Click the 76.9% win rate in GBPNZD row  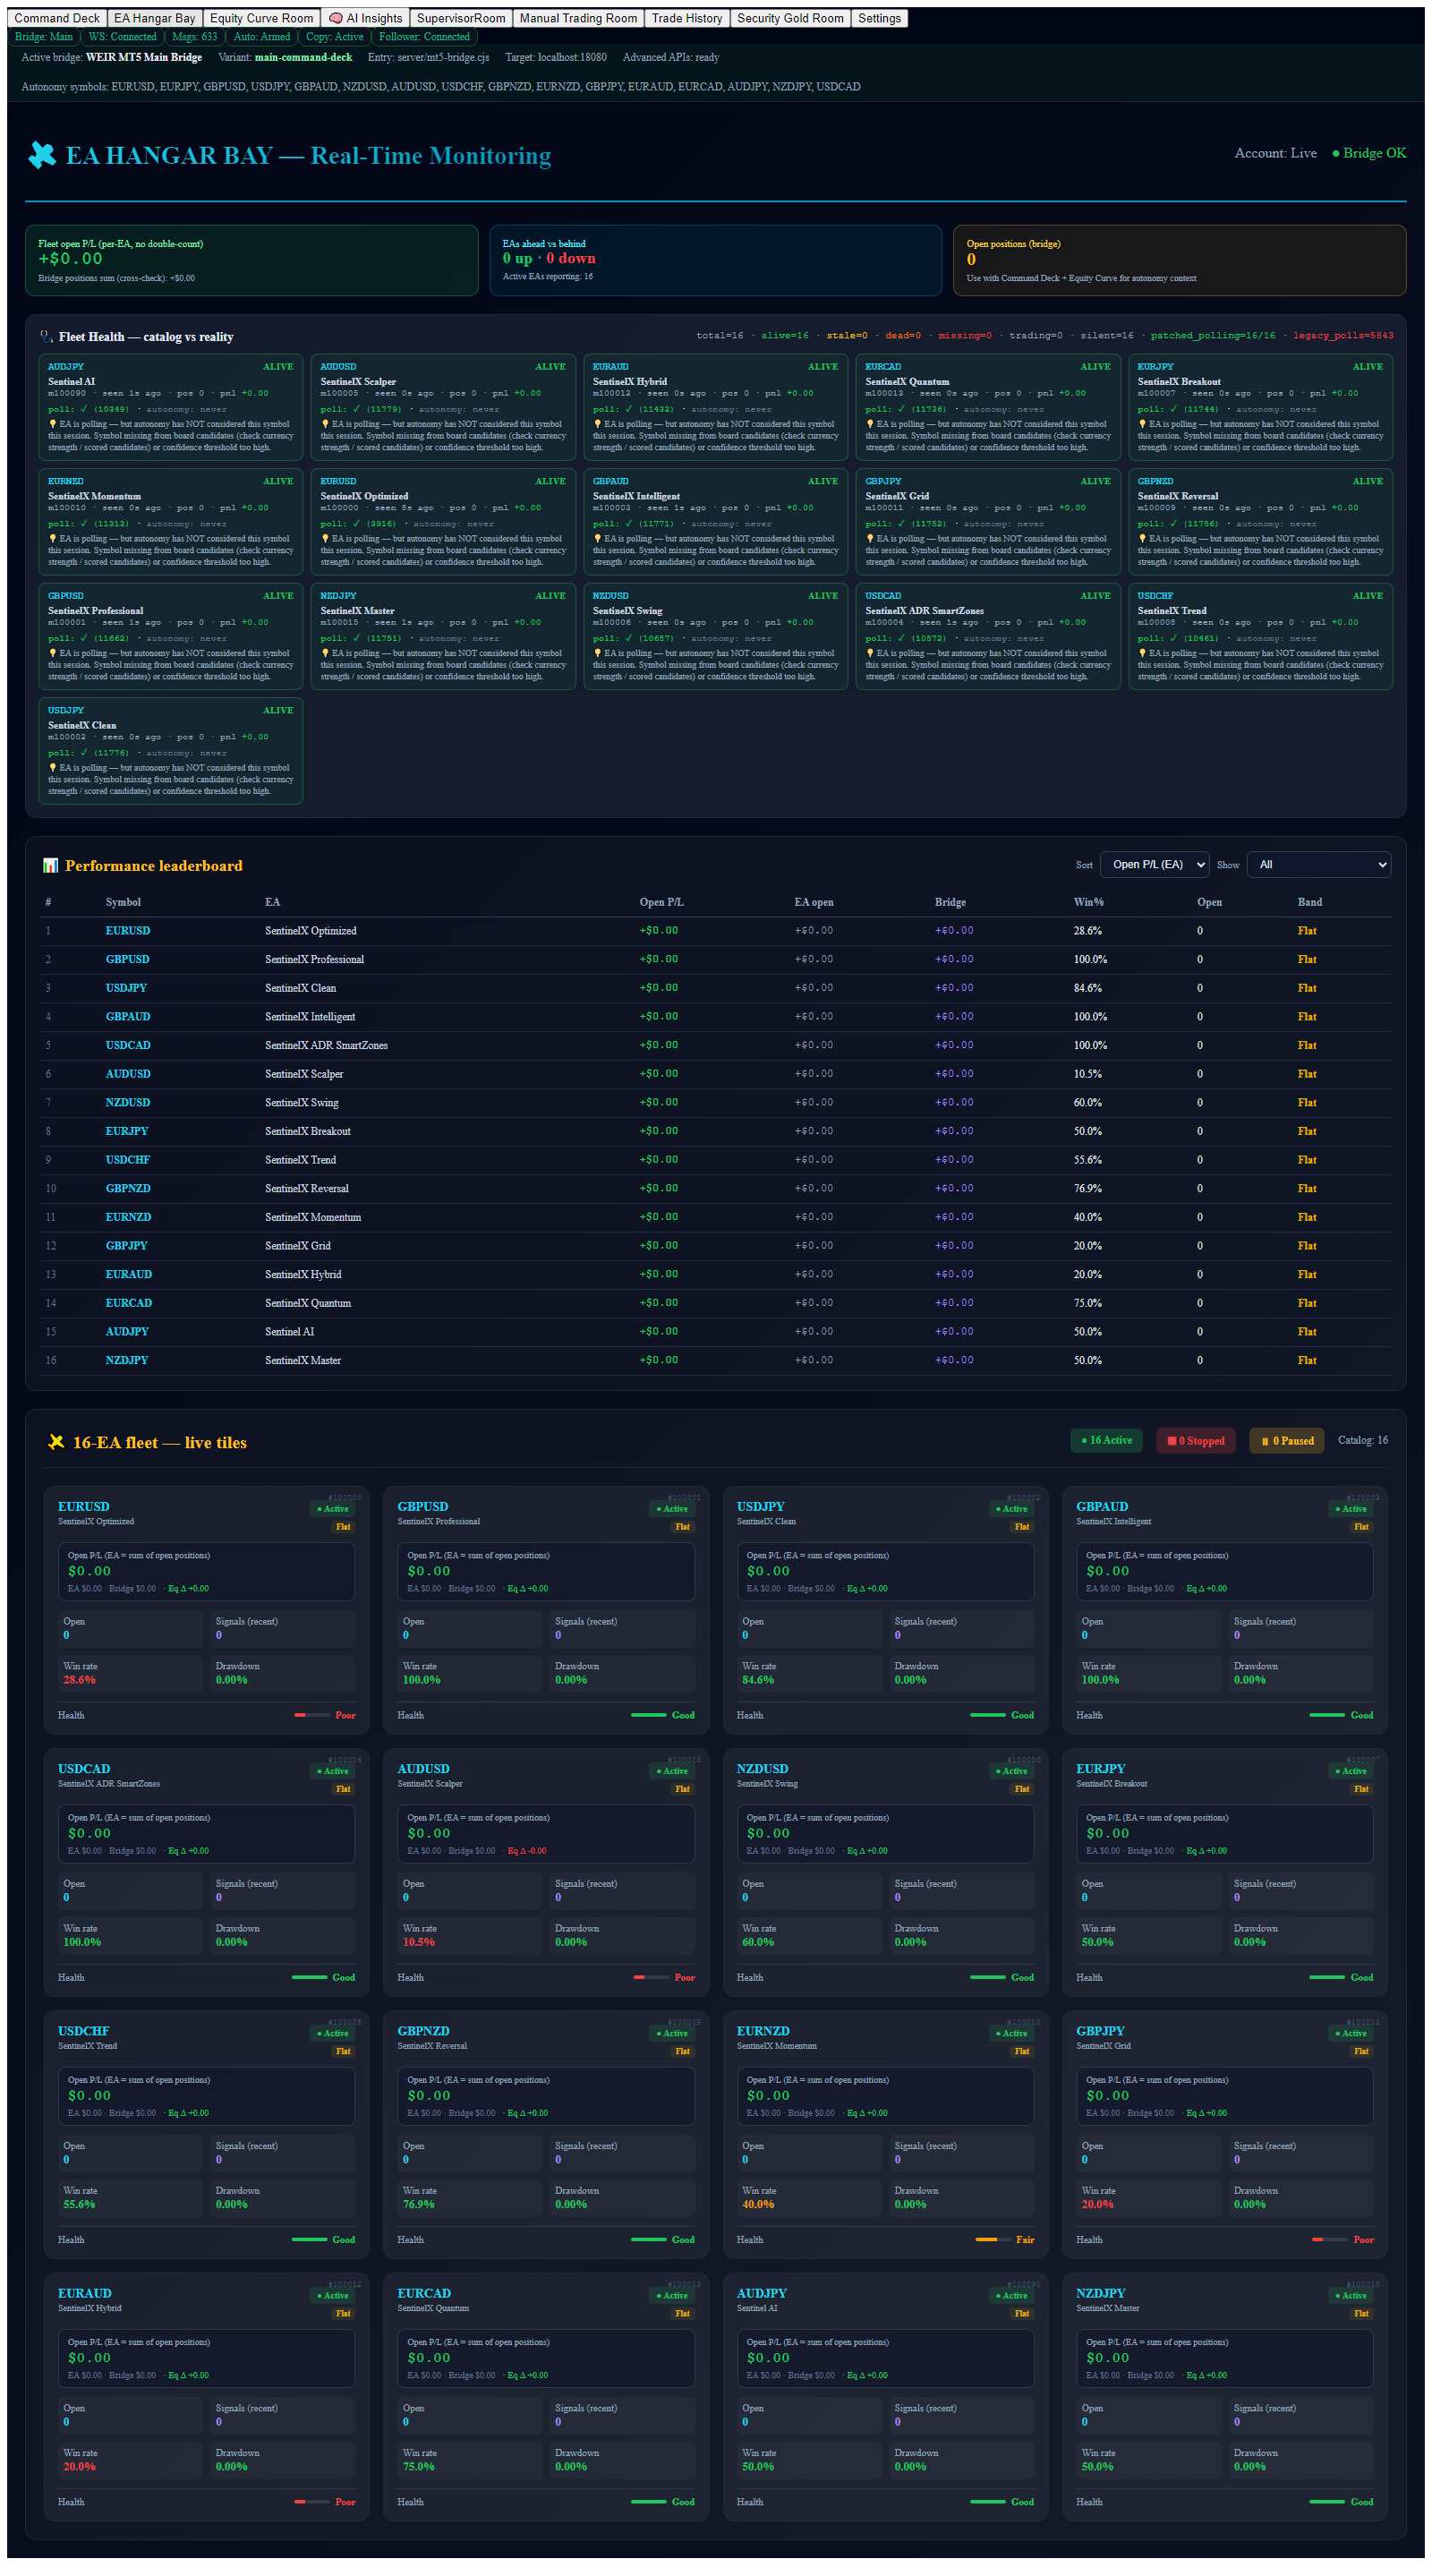pos(1088,1189)
